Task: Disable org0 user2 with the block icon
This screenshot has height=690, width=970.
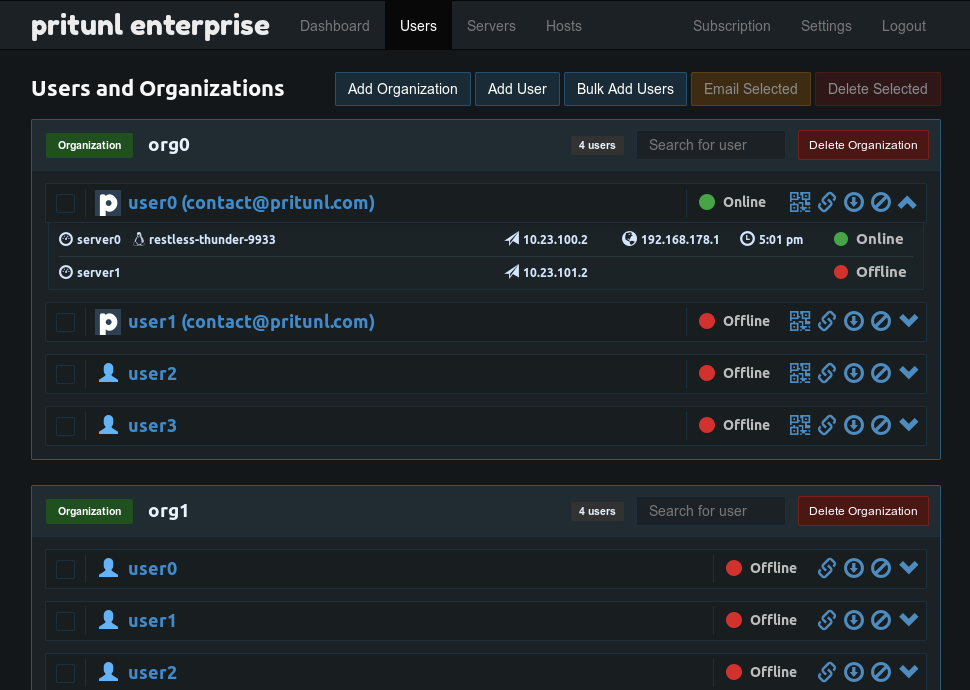Action: (881, 373)
